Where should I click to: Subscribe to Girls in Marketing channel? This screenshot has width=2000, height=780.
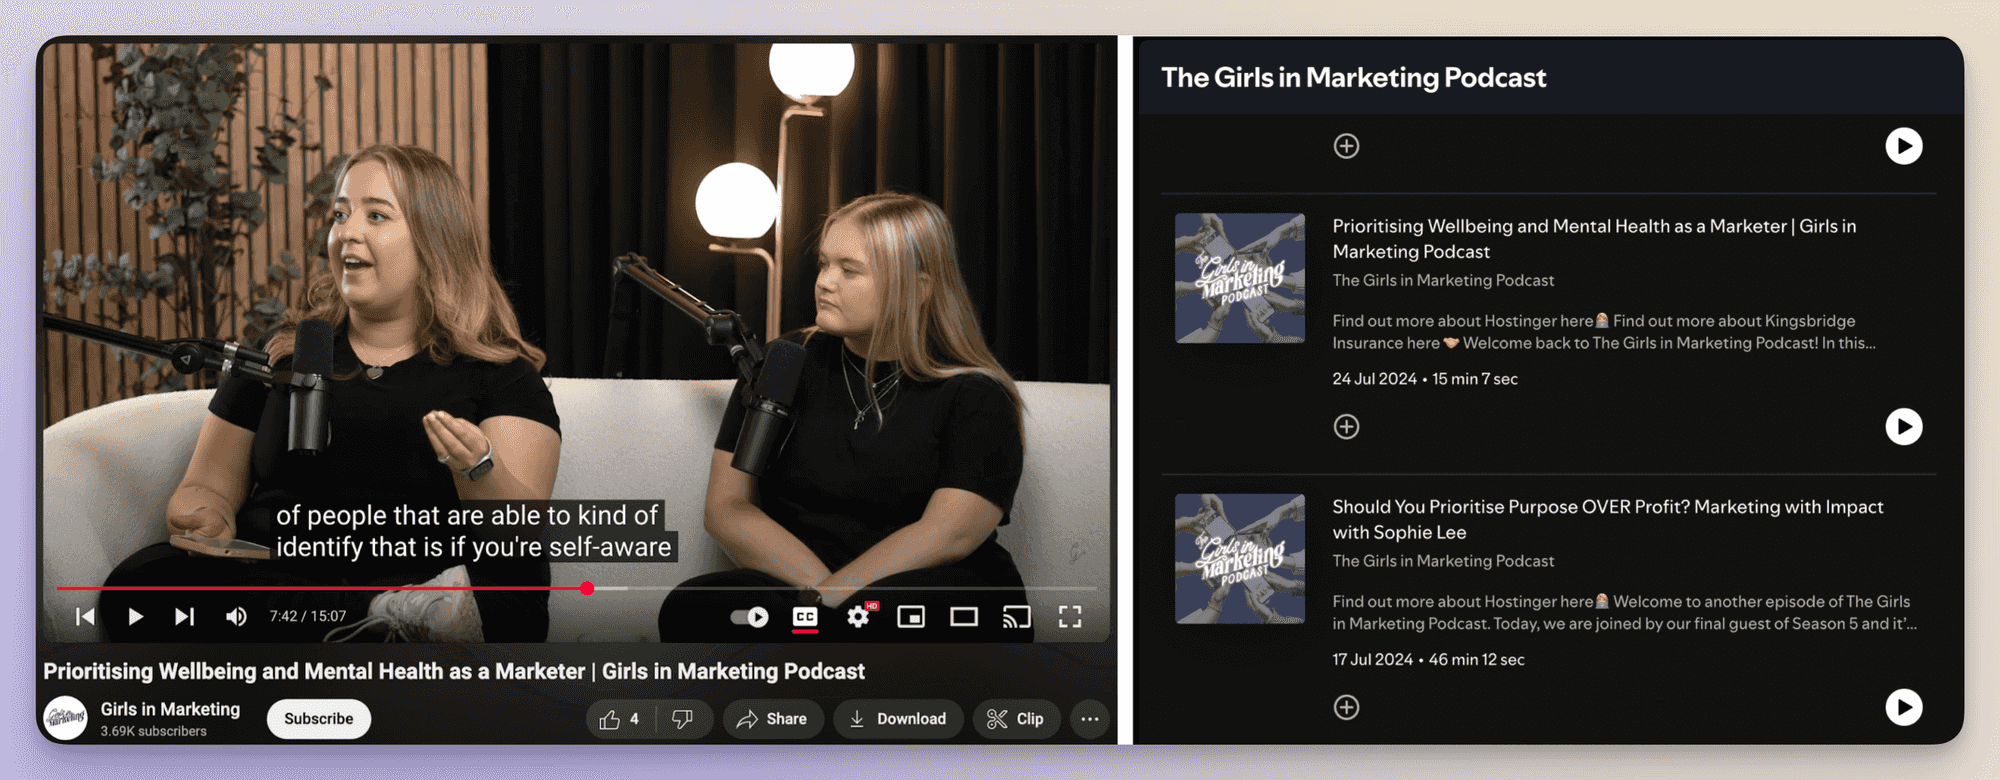319,719
